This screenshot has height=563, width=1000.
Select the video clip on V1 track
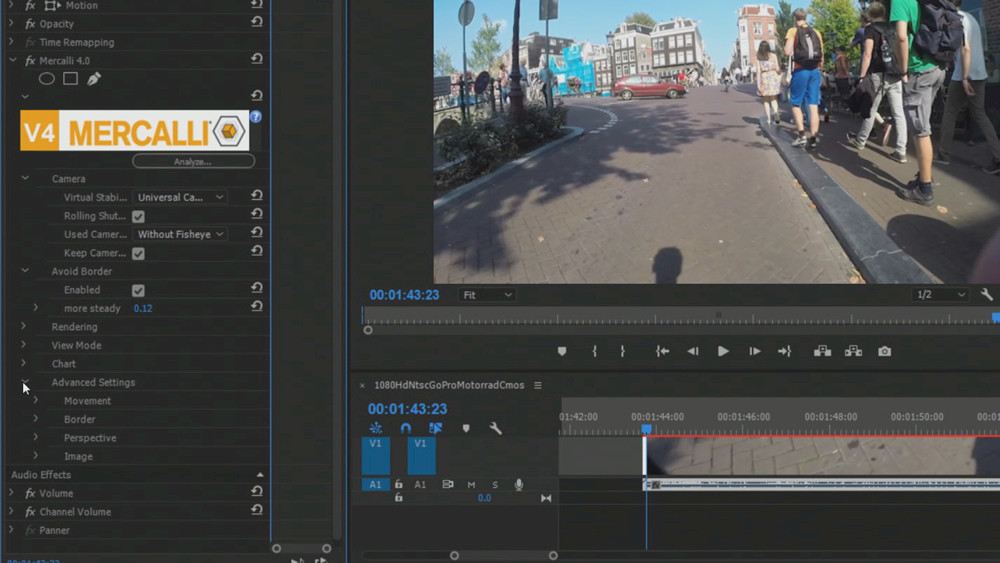coord(823,457)
